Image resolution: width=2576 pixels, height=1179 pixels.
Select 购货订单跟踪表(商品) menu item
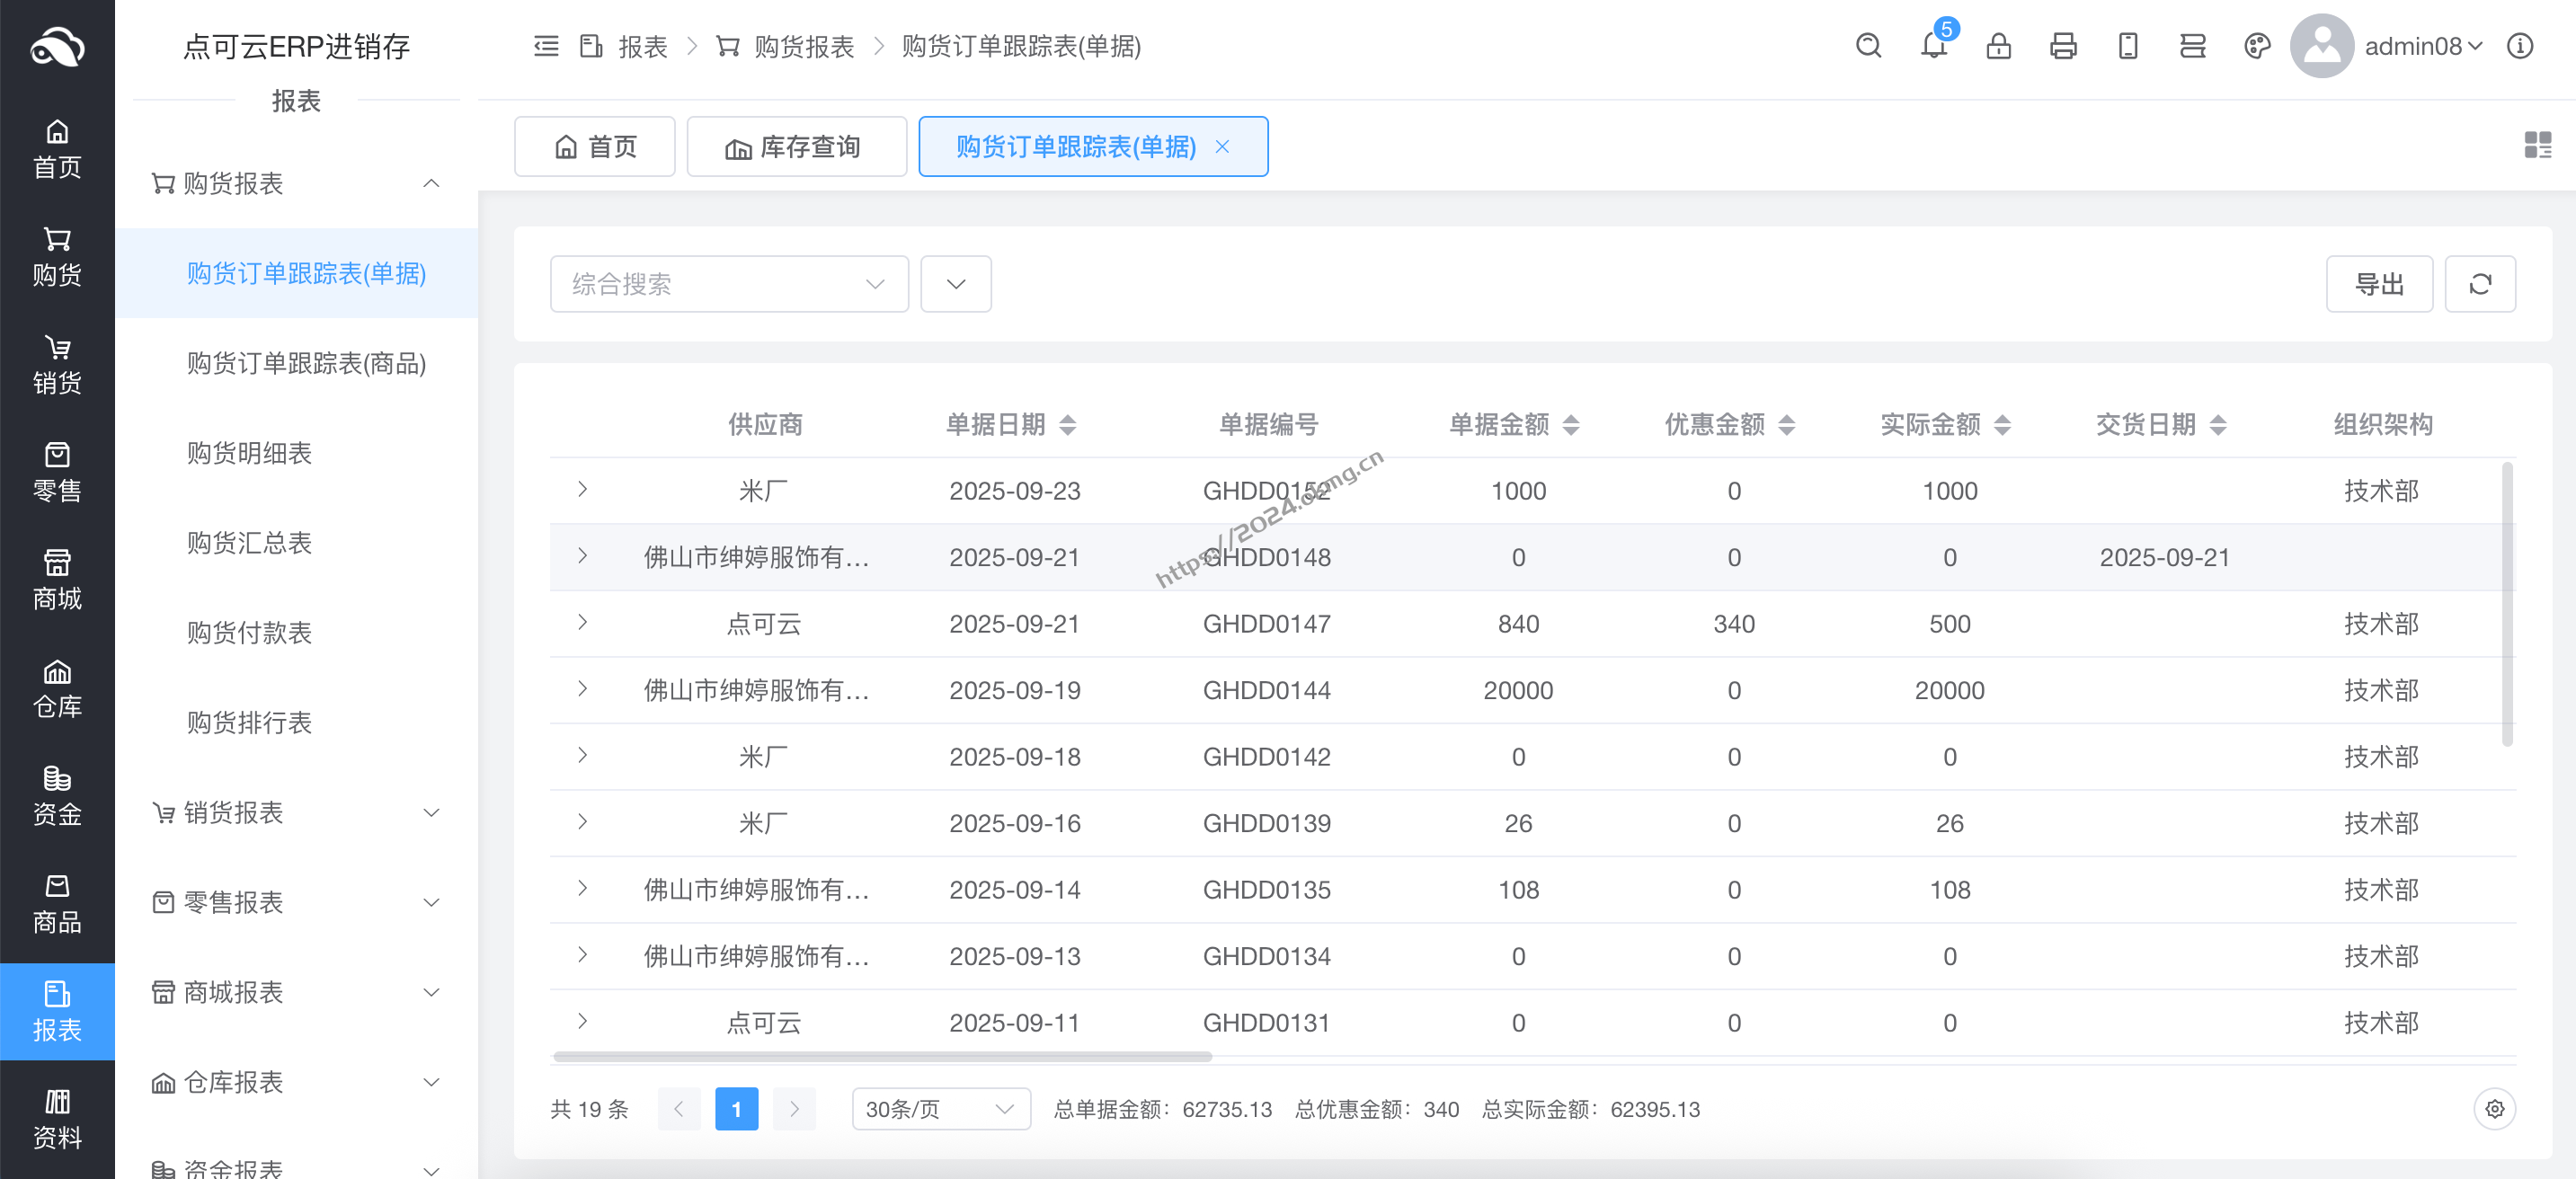[x=297, y=363]
